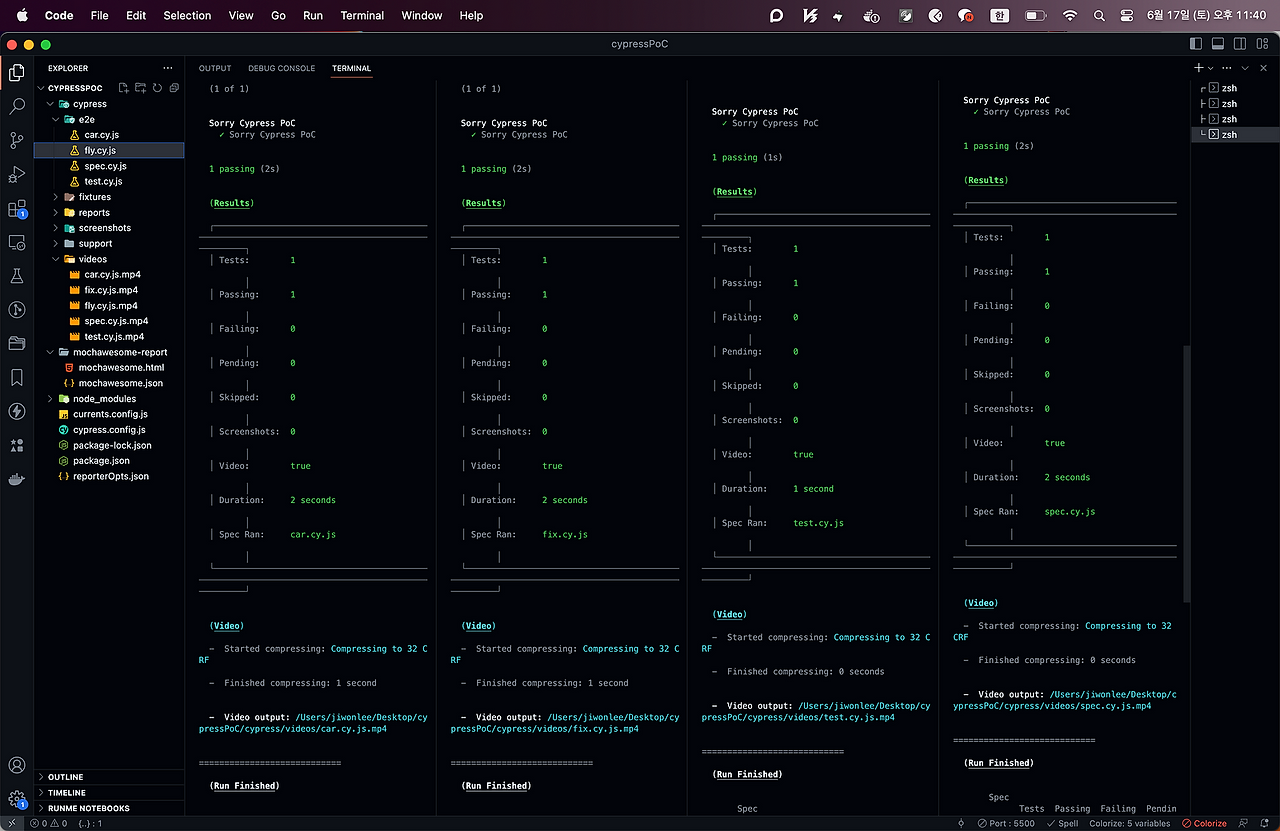The height and width of the screenshot is (831, 1280).
Task: Switch to the OUTPUT tab
Action: point(215,68)
